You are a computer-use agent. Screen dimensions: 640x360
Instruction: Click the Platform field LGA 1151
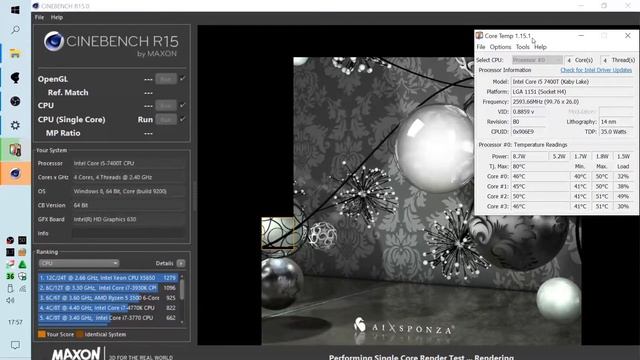pos(572,92)
